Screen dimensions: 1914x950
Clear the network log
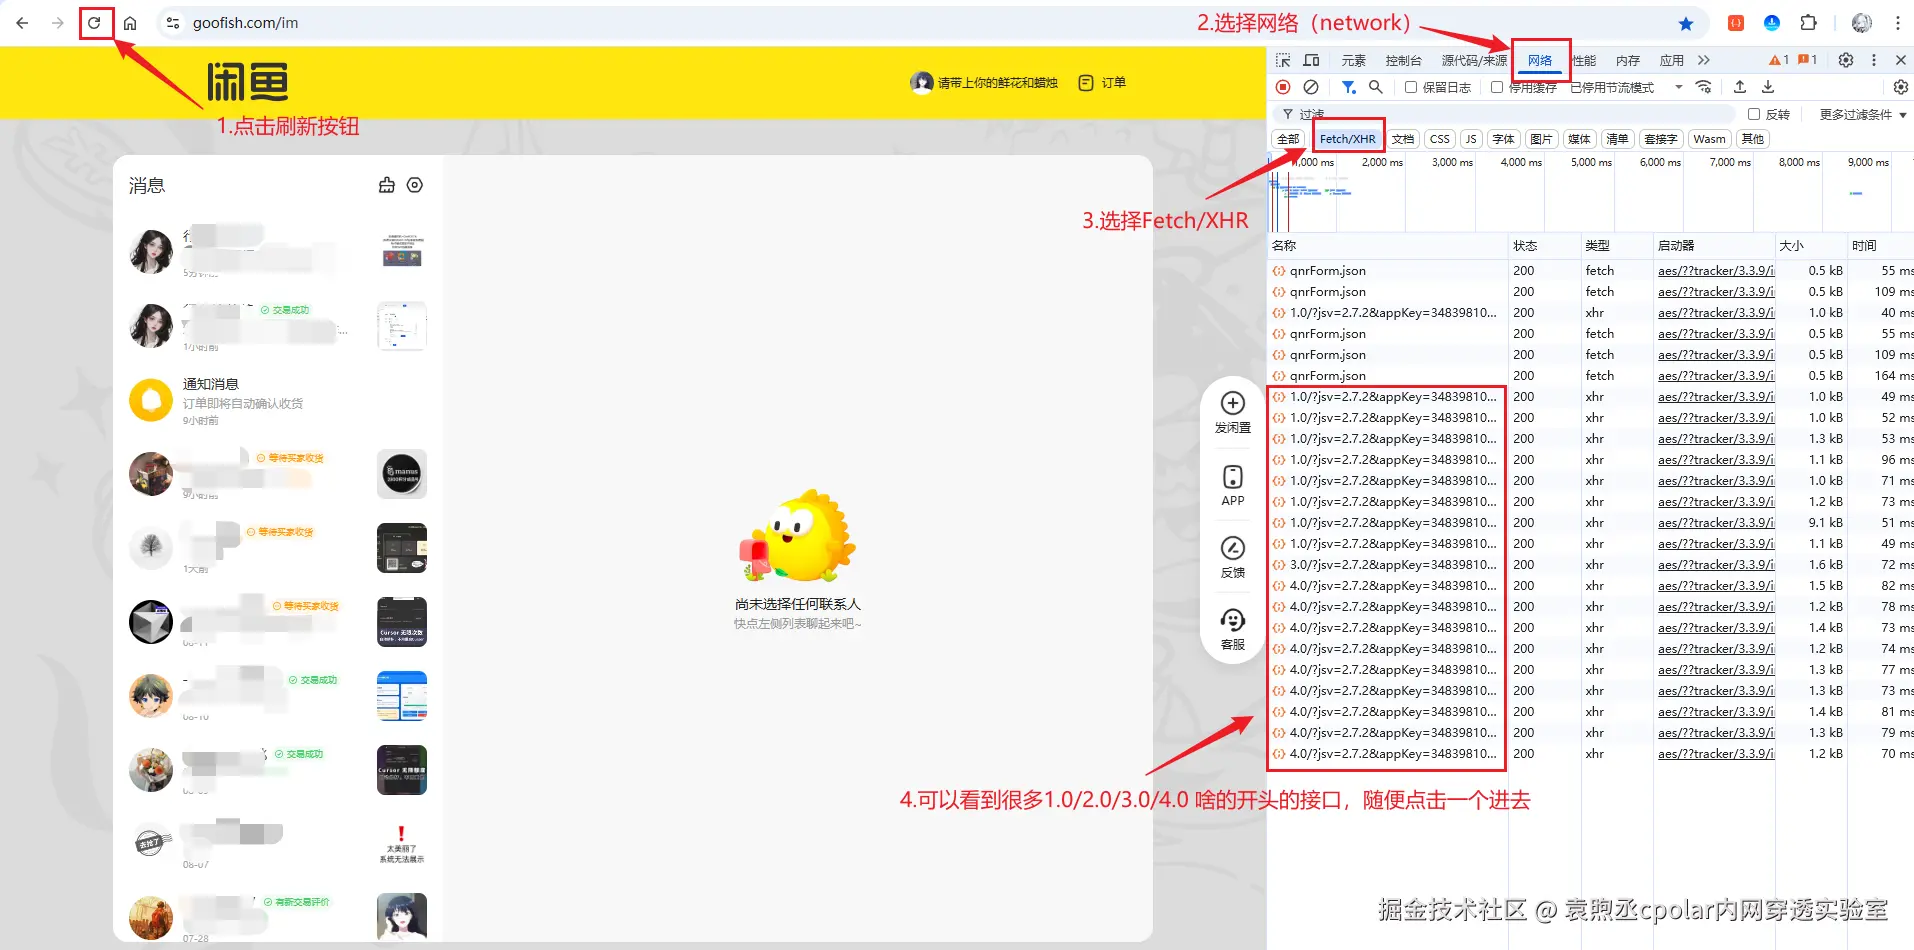1311,87
